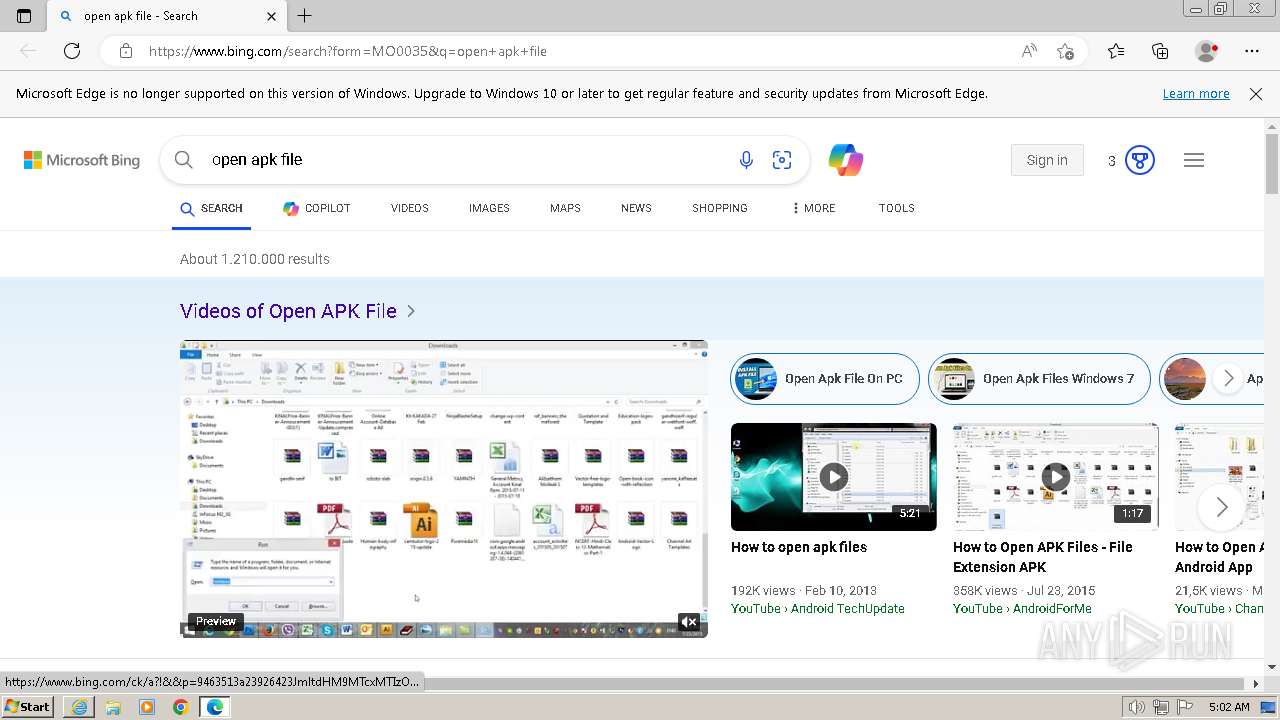The width and height of the screenshot is (1280, 720).
Task: Click the Learn more link
Action: (x=1196, y=94)
